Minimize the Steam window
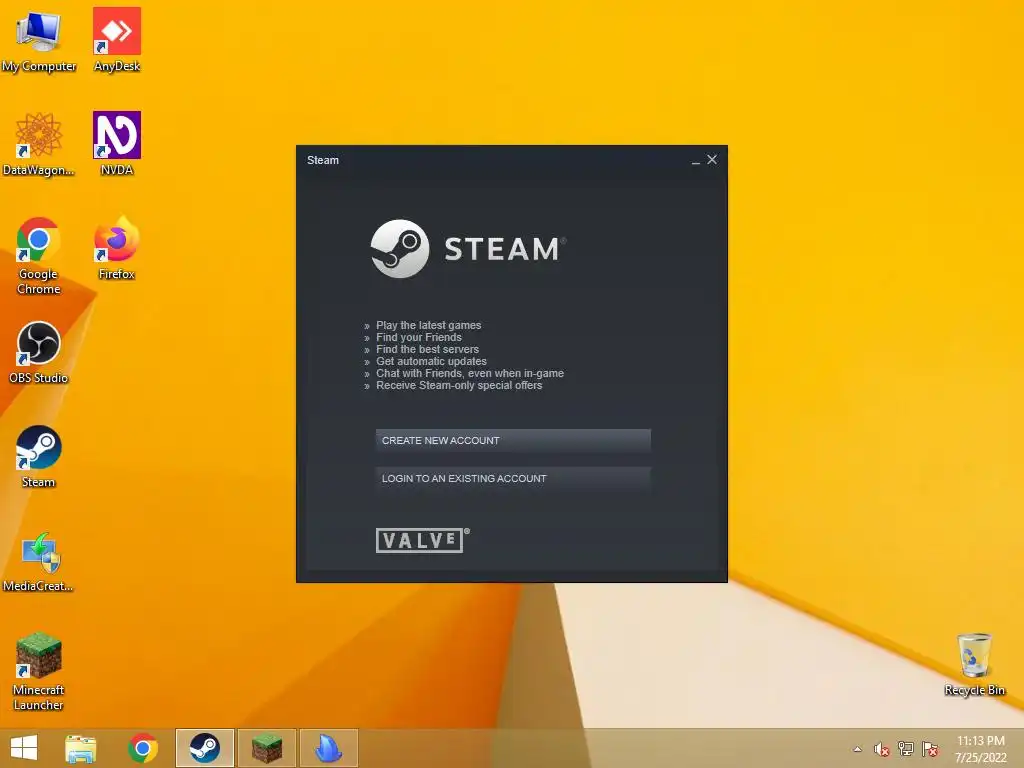The height and width of the screenshot is (768, 1024). point(696,160)
